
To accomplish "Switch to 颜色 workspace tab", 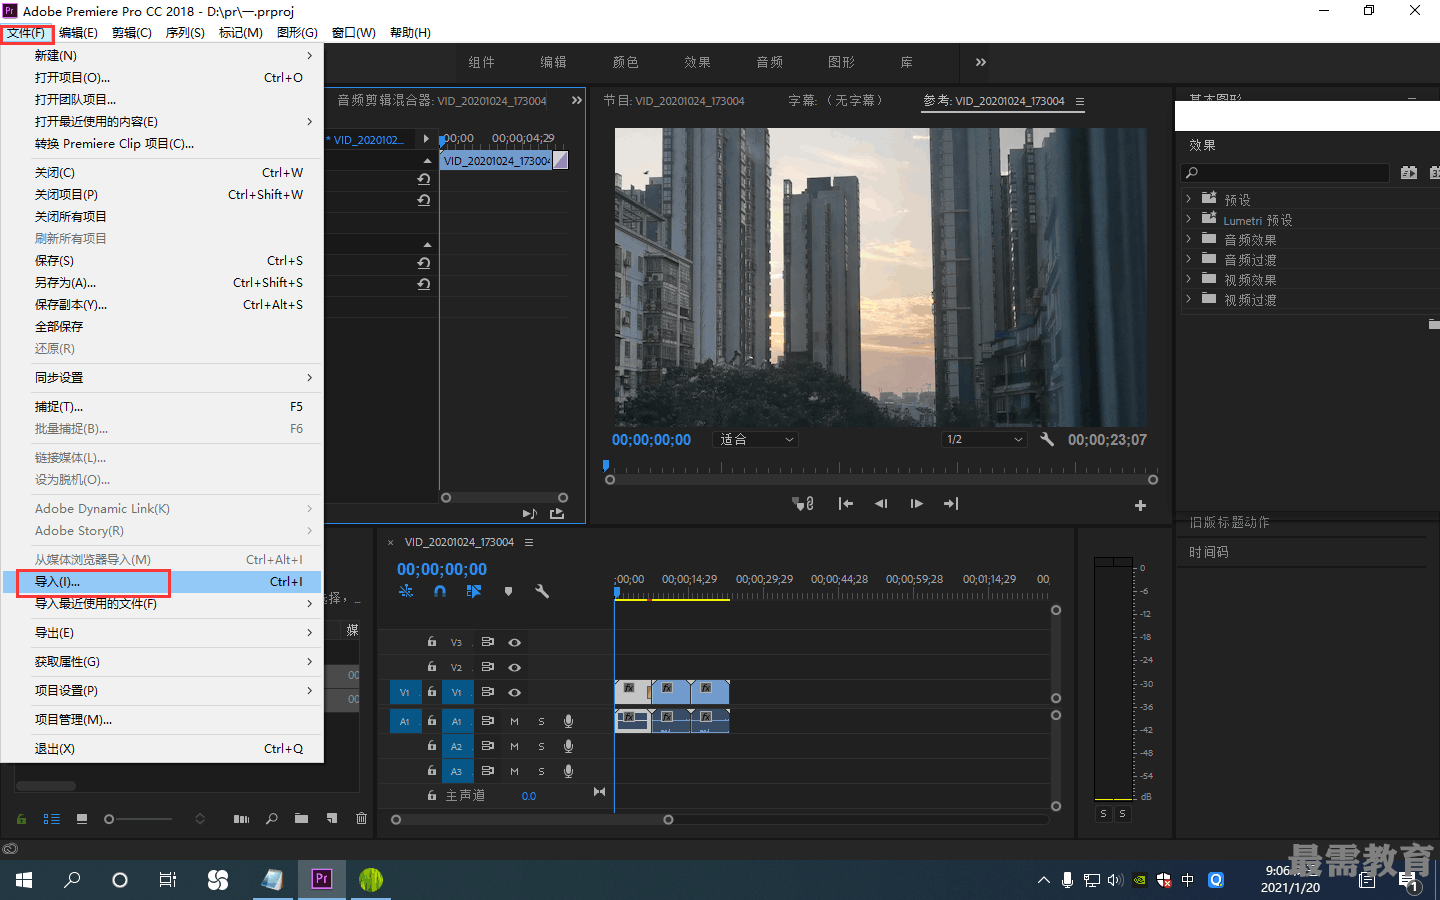I will tap(626, 62).
